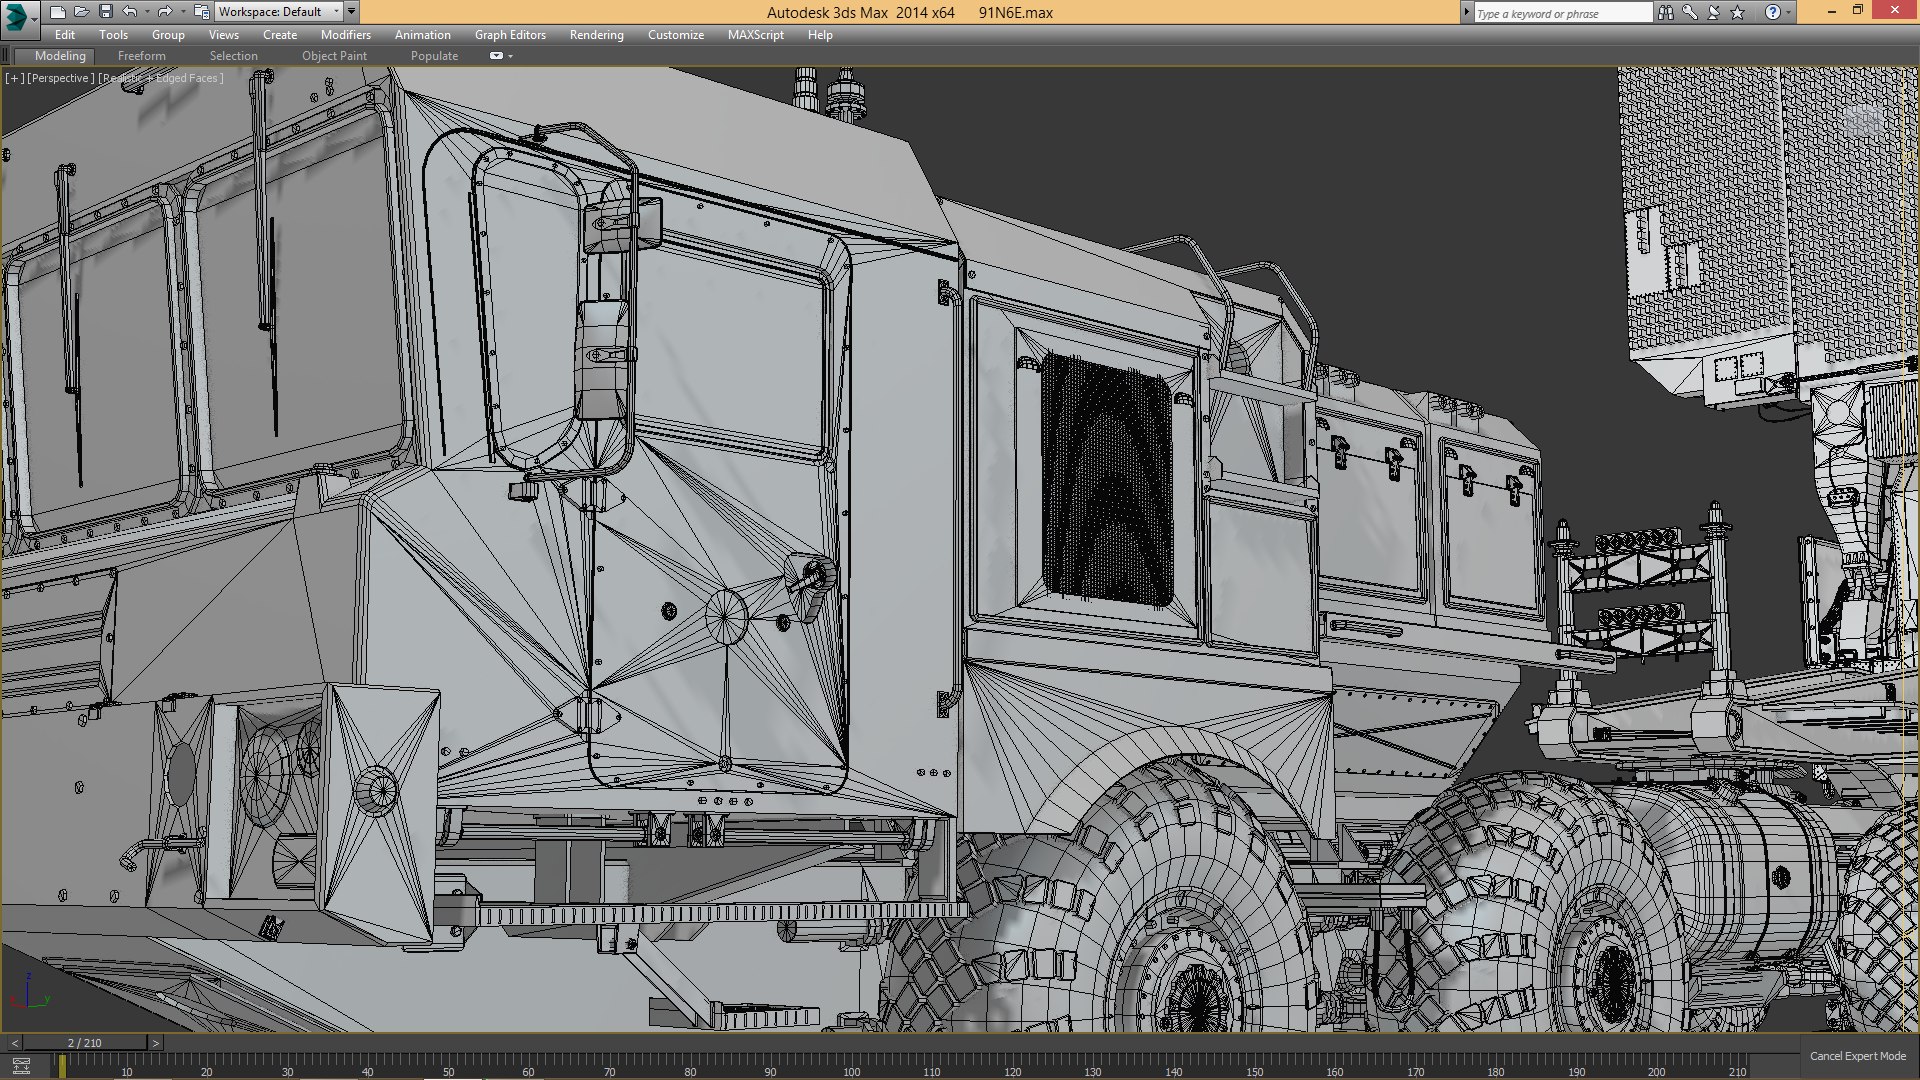Restore down the 3ds Max window
The width and height of the screenshot is (1920, 1080).
click(x=1858, y=11)
